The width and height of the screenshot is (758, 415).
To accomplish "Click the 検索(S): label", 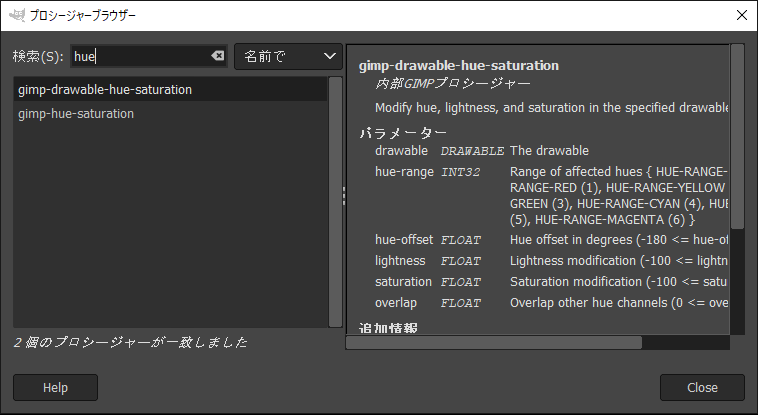I will click(38, 57).
